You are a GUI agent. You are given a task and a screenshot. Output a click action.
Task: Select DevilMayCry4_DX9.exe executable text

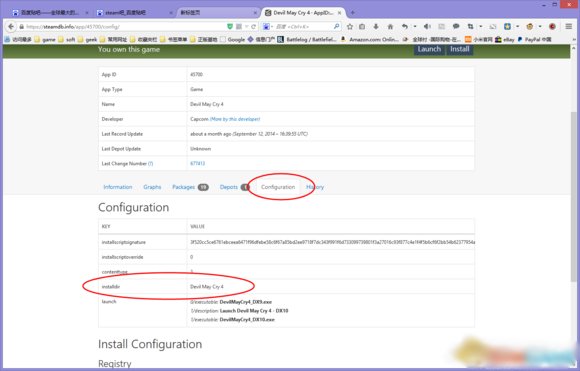[x=246, y=302]
